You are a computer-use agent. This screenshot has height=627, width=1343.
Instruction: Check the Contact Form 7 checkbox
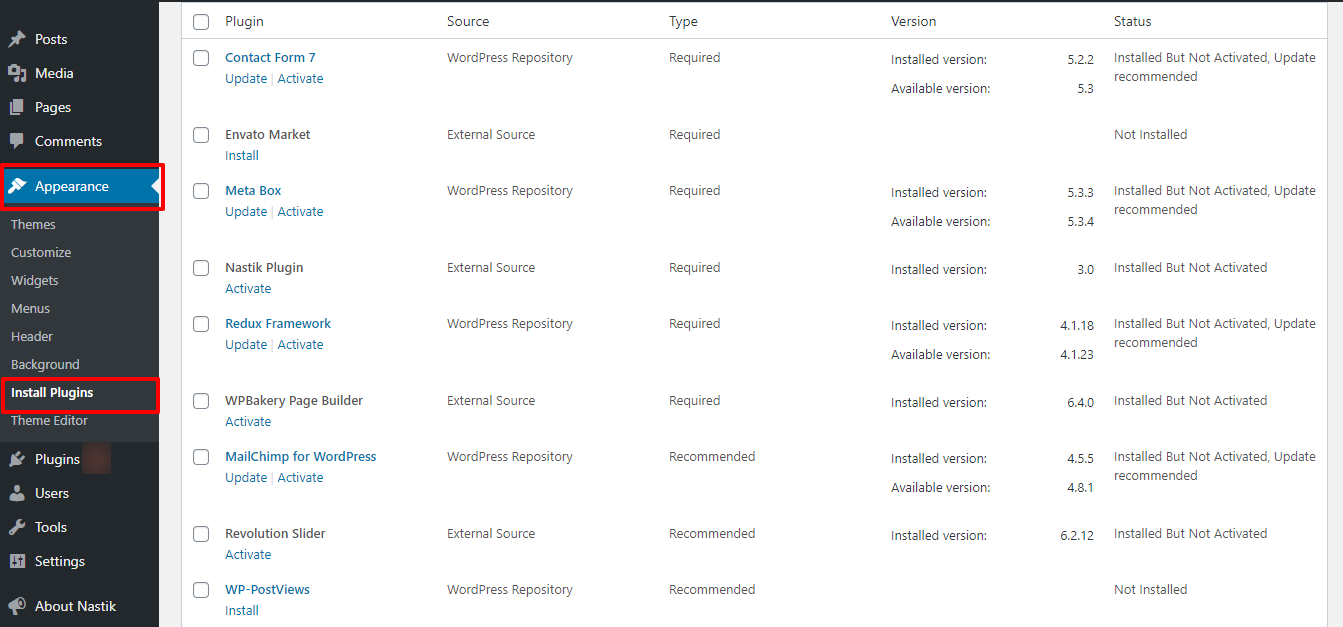click(x=201, y=58)
